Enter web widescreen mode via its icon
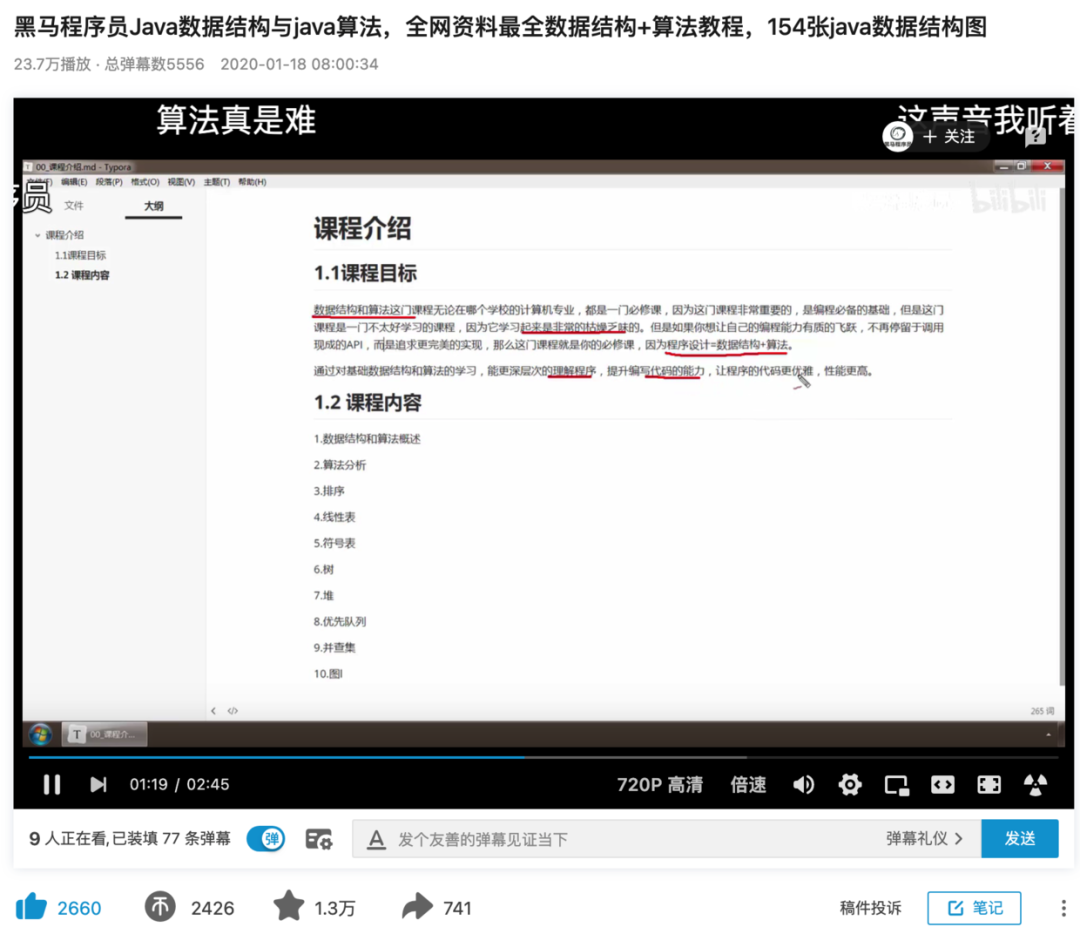This screenshot has height=934, width=1080. [x=942, y=785]
